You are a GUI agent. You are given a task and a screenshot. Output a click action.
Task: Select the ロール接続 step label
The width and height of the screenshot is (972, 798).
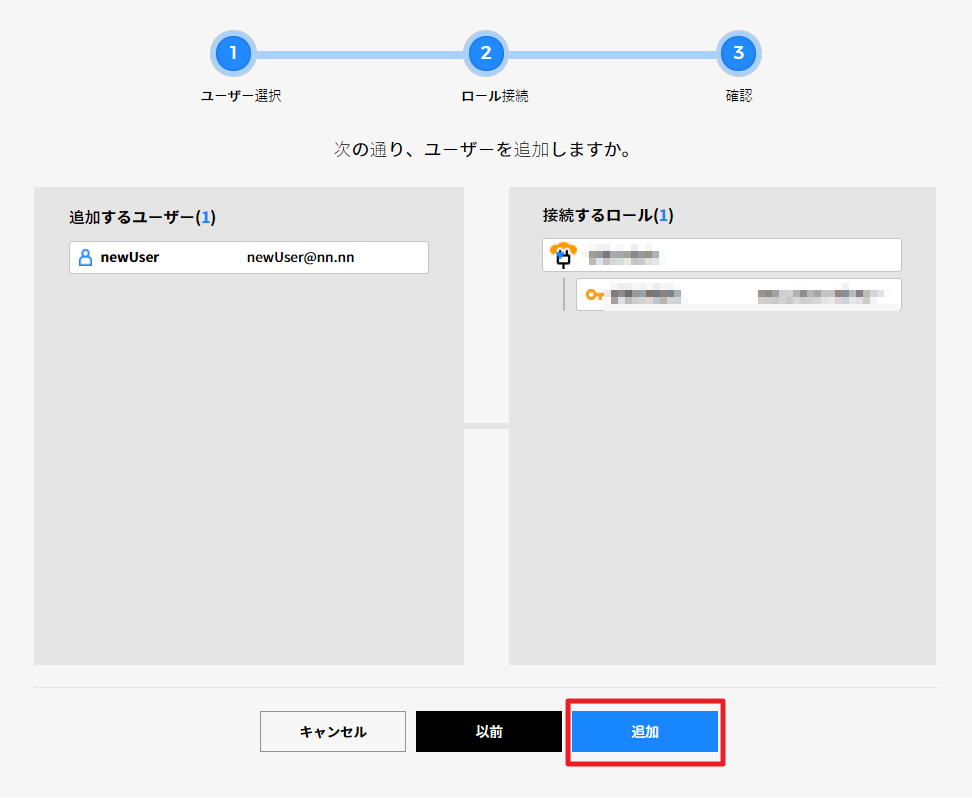coord(494,97)
